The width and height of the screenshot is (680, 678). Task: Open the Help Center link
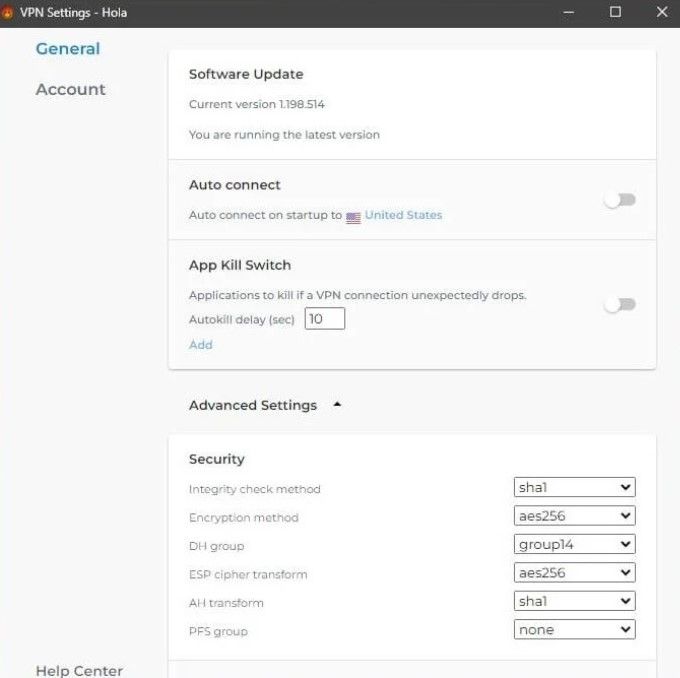[79, 670]
